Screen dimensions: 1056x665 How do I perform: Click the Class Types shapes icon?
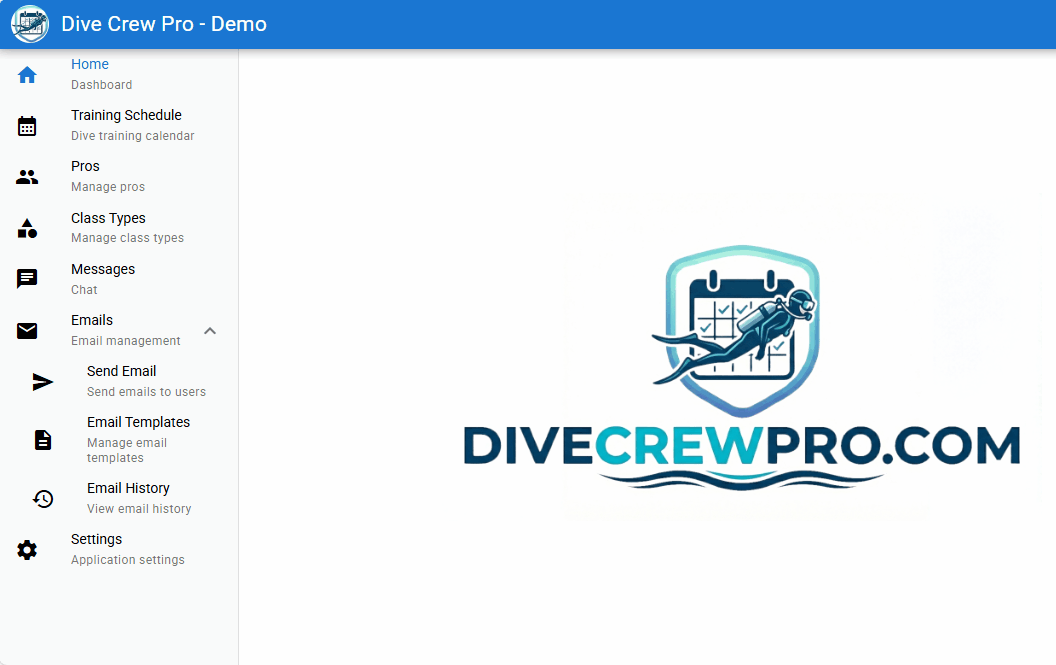(x=27, y=228)
